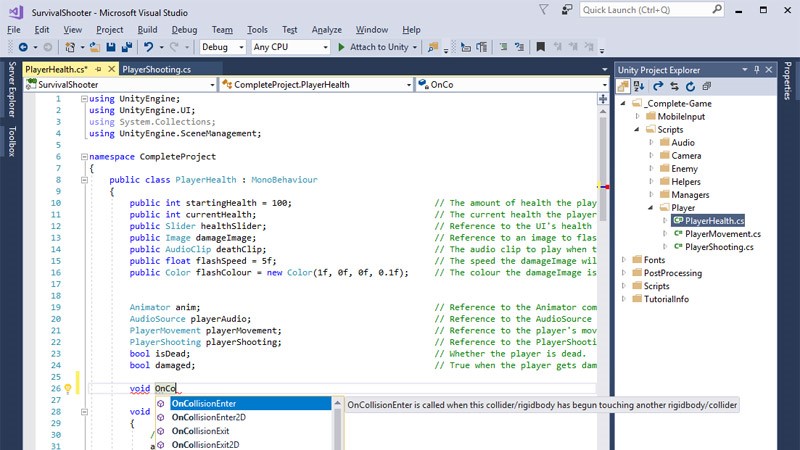800x450 pixels.
Task: Select PlayerMovement.cs in the project tree
Action: tap(722, 234)
